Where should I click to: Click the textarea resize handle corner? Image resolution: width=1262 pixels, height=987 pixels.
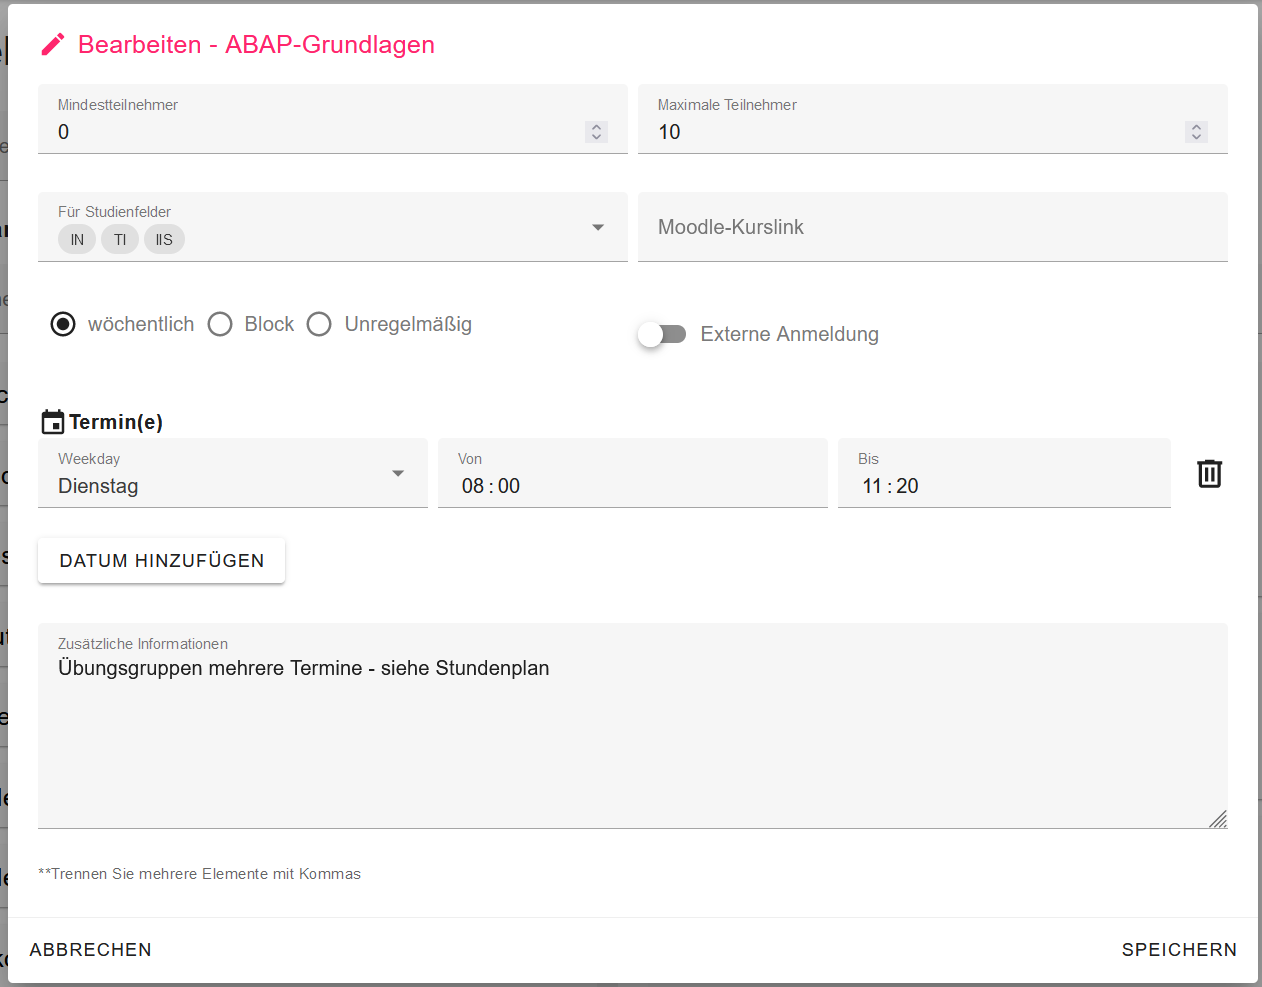1217,819
